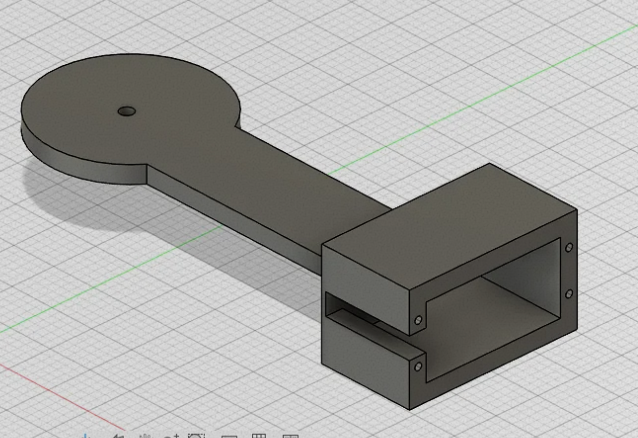Select the center hole of the circular disc
The image size is (638, 438).
point(127,111)
